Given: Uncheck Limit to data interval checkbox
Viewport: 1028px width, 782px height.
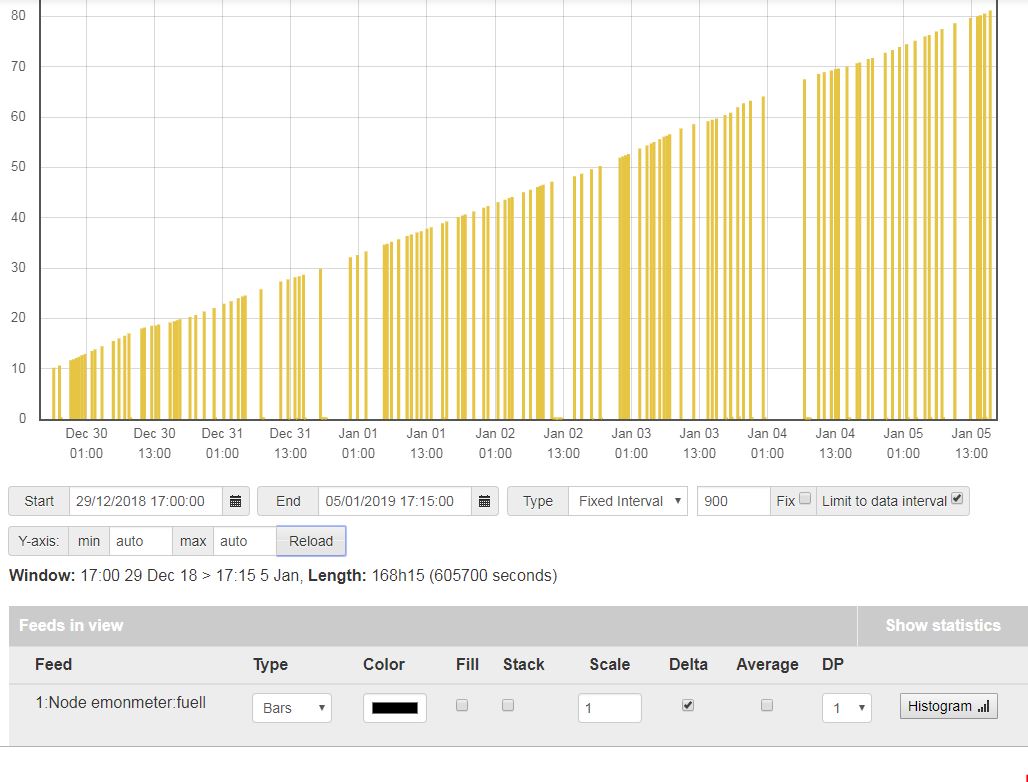Looking at the screenshot, I should coord(957,499).
